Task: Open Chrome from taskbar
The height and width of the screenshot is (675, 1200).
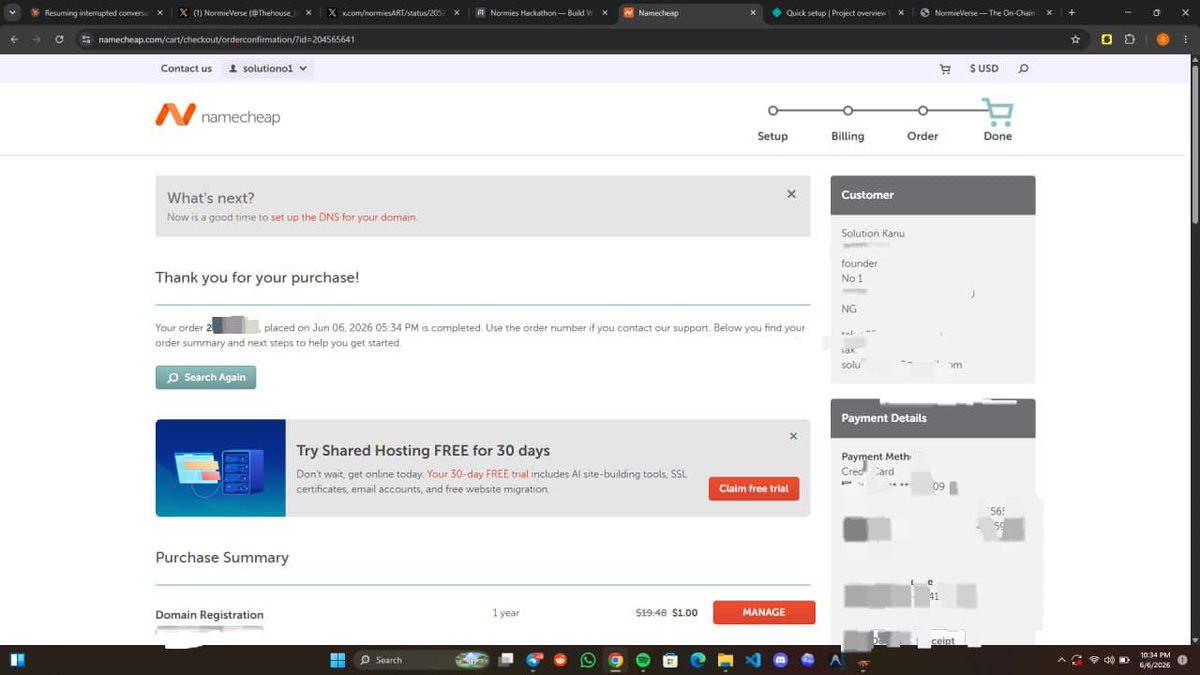Action: [615, 660]
